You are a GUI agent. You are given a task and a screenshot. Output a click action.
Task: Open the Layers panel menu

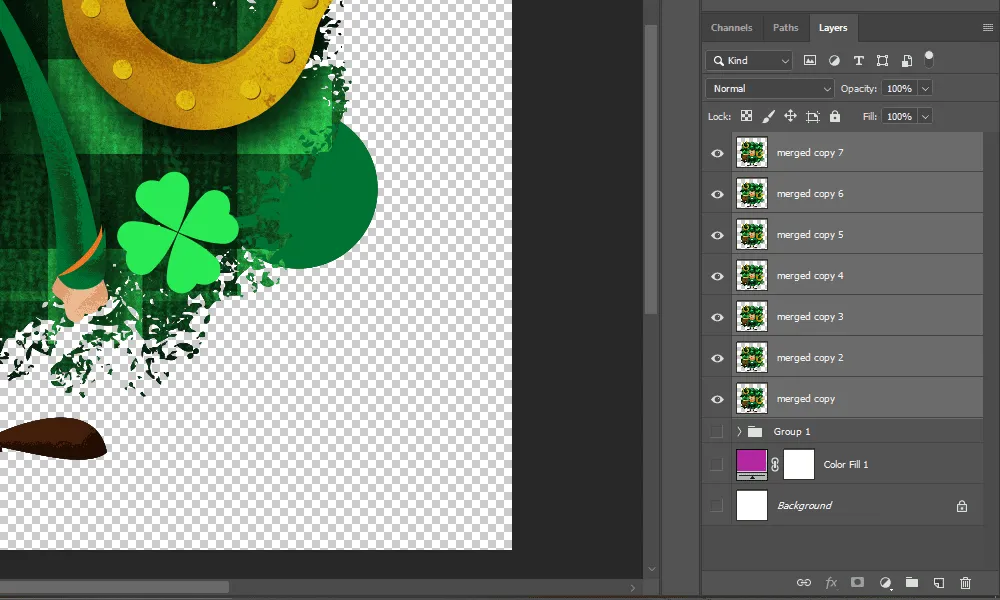(987, 27)
